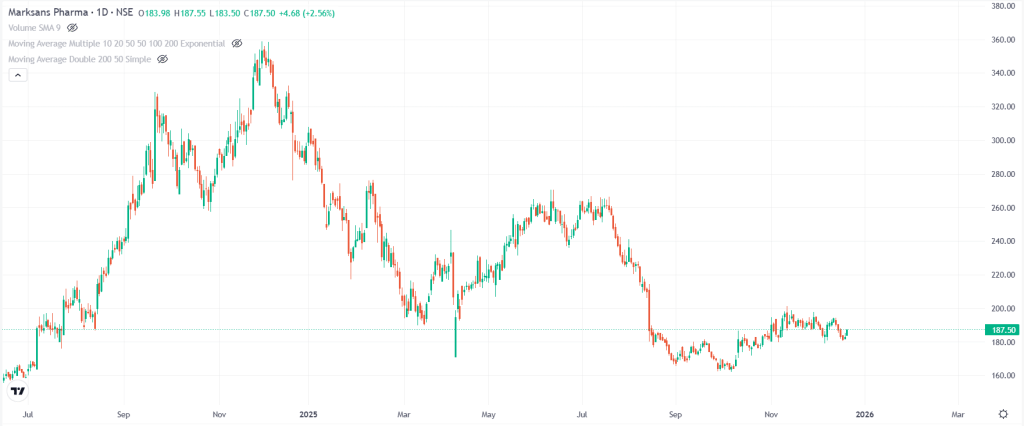Click the TradingView logo icon
This screenshot has width=1024, height=426.
tap(17, 391)
